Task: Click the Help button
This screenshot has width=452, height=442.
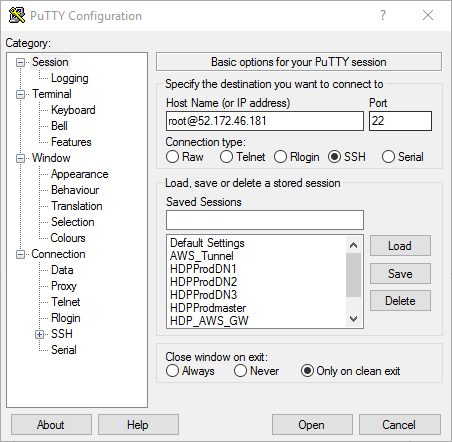Action: 138,425
